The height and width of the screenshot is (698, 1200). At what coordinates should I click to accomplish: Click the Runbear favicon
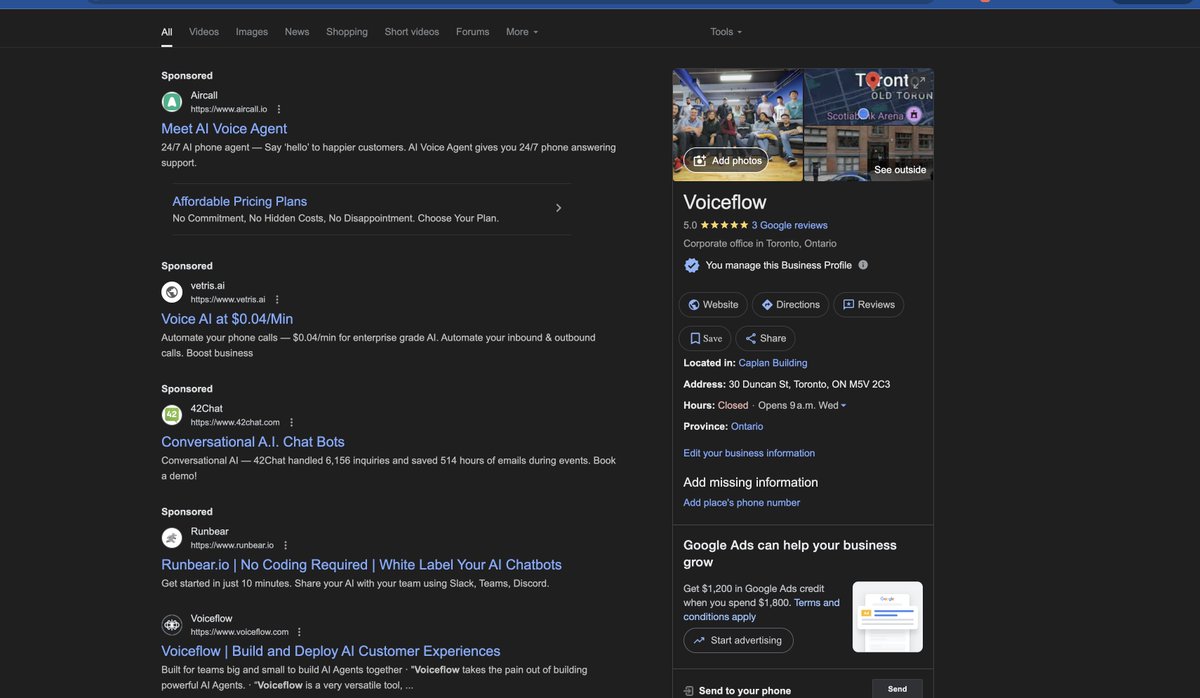click(x=172, y=538)
